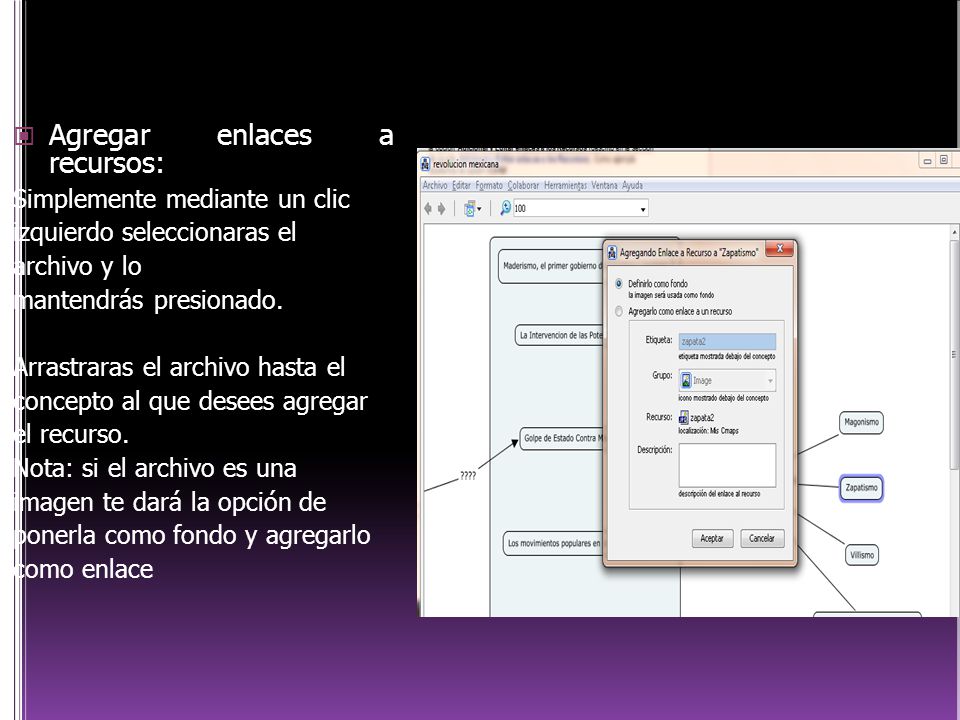Click the back arrow in CmapTools toolbar

coord(428,209)
